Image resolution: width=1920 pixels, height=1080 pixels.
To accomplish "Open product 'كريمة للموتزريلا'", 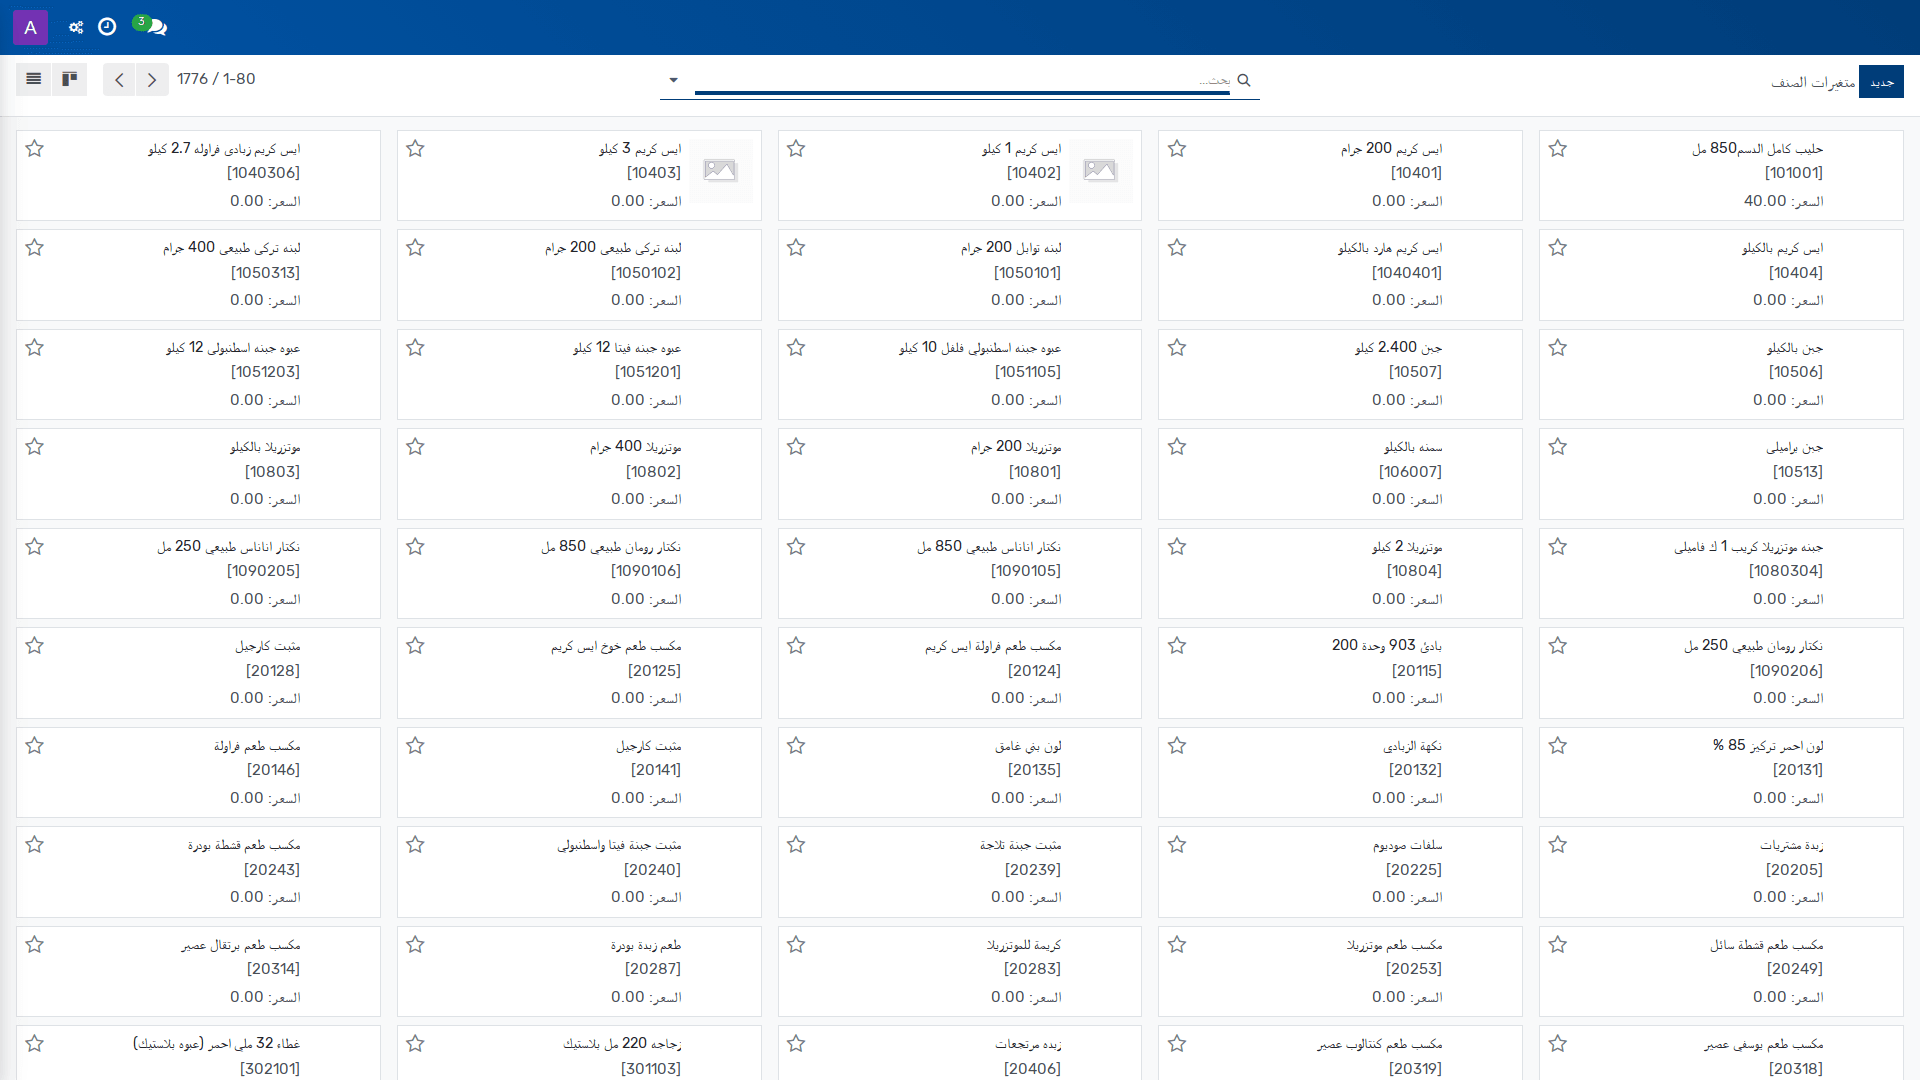I will 1024,945.
